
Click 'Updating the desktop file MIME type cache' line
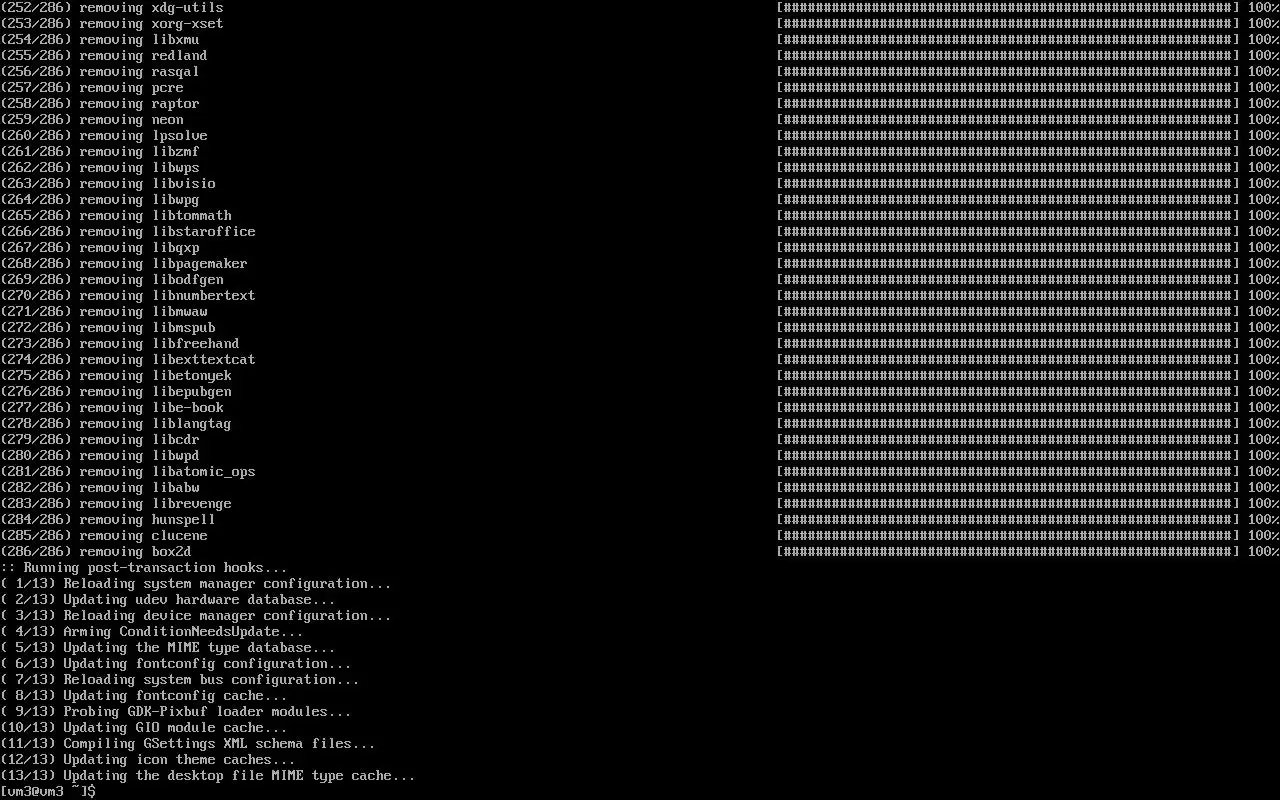(208, 775)
